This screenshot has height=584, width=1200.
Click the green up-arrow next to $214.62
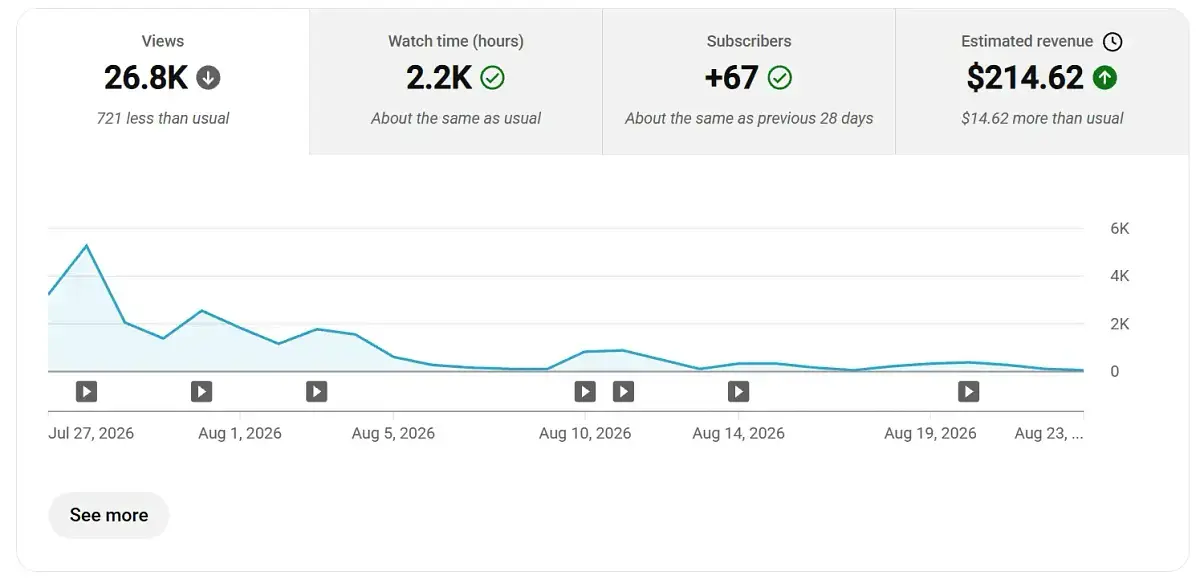click(x=1105, y=77)
